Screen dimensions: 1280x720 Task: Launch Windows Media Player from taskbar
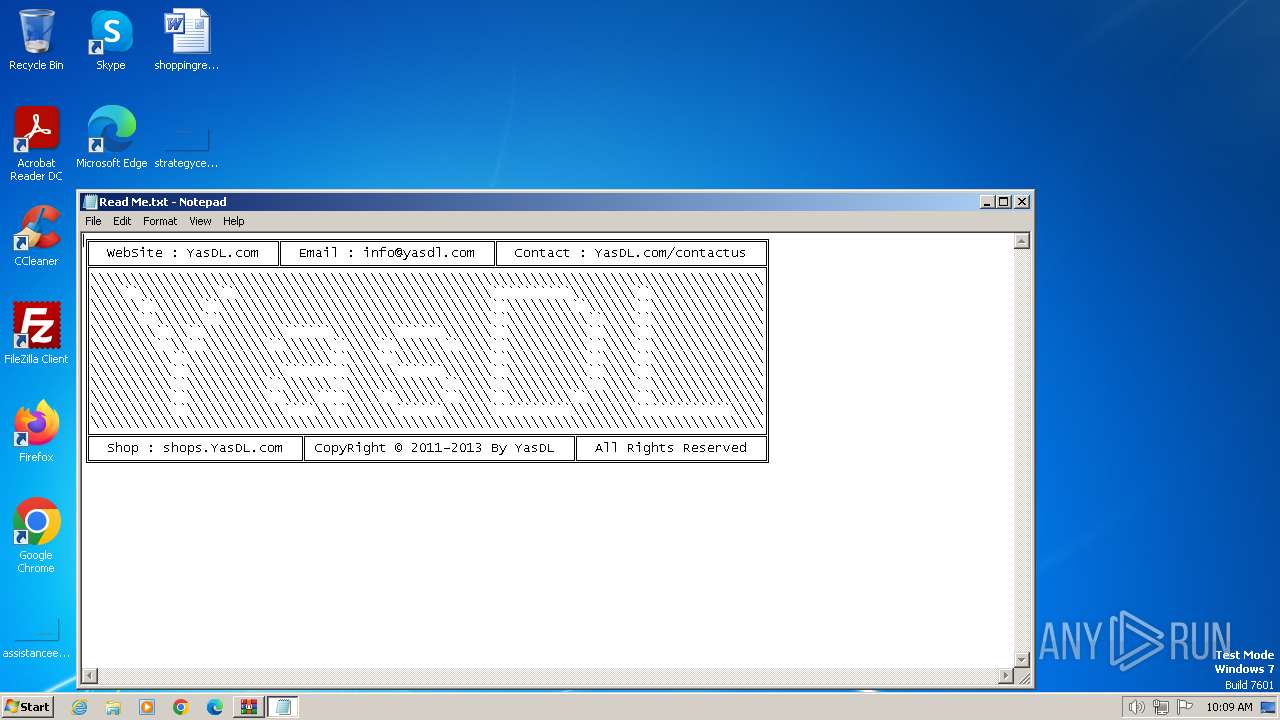pos(147,707)
